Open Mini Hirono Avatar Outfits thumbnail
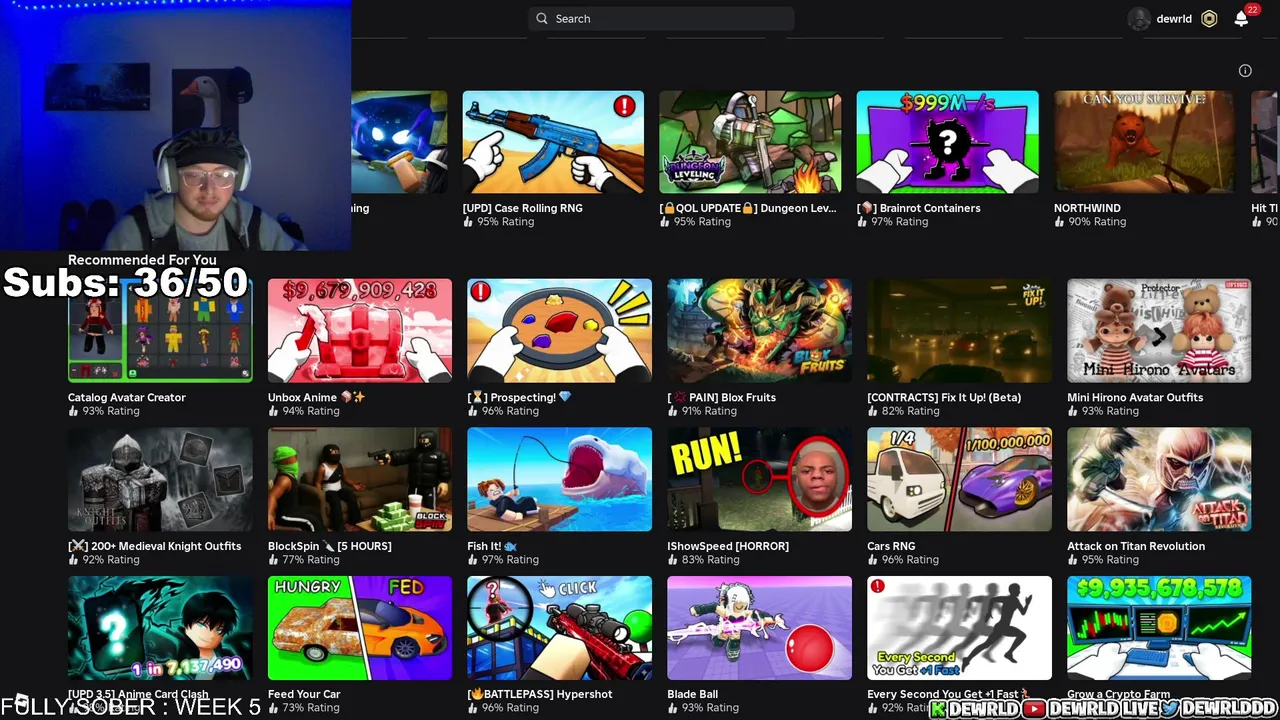Image resolution: width=1280 pixels, height=720 pixels. pos(1159,331)
